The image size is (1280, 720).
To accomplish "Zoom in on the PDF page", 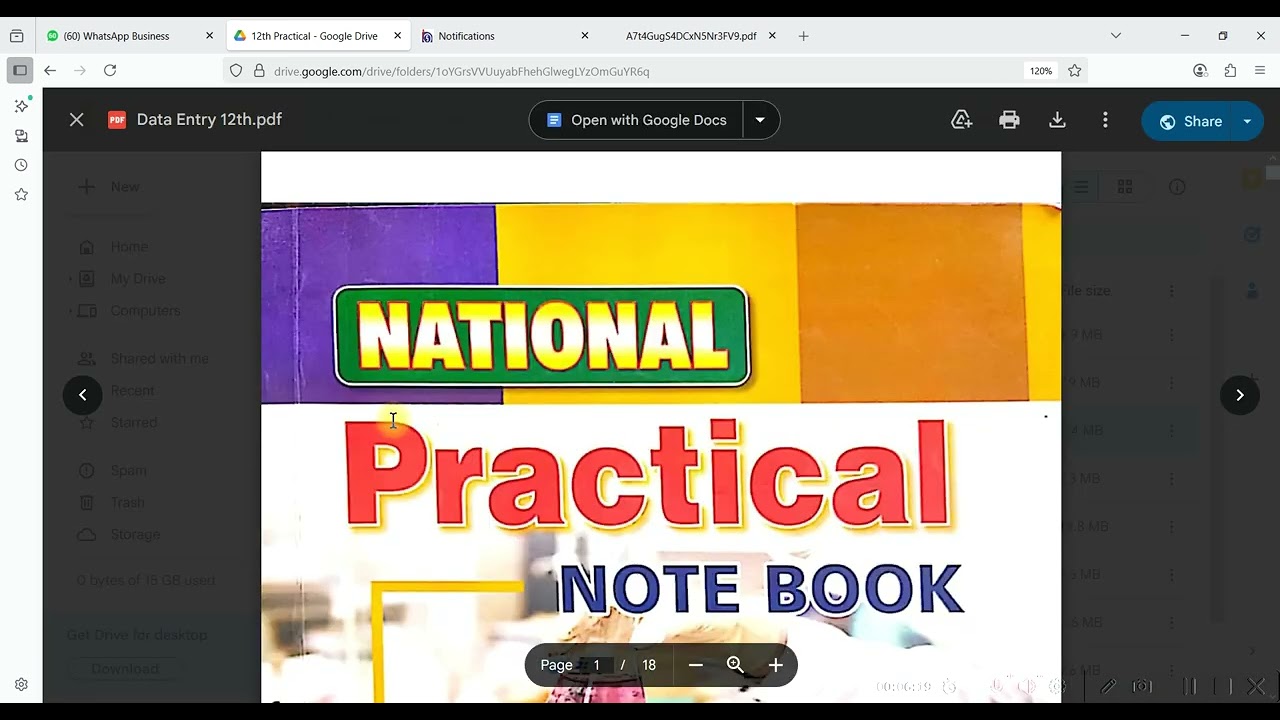I will coord(775,665).
